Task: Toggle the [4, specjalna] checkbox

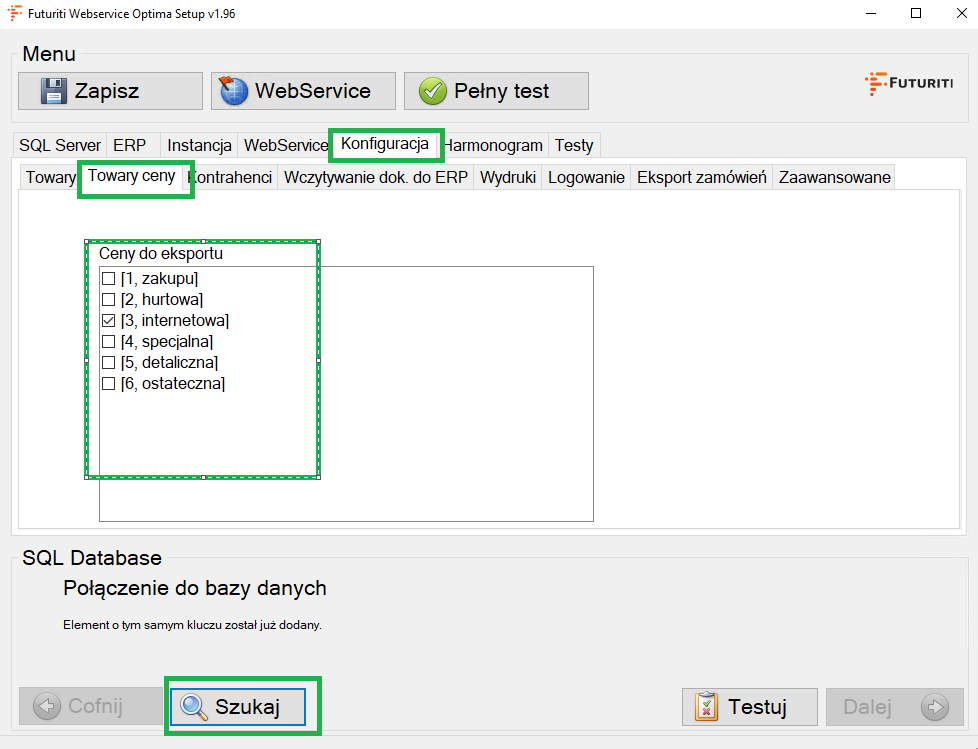Action: [x=108, y=342]
